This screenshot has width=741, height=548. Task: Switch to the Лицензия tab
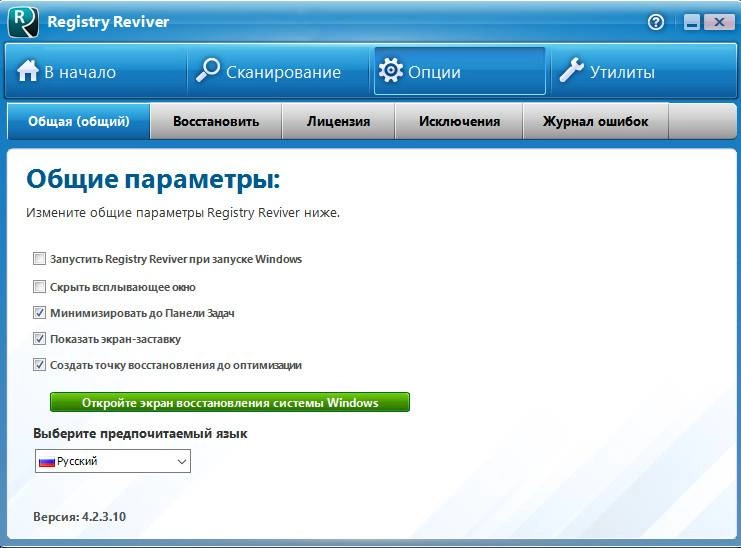pyautogui.click(x=338, y=121)
